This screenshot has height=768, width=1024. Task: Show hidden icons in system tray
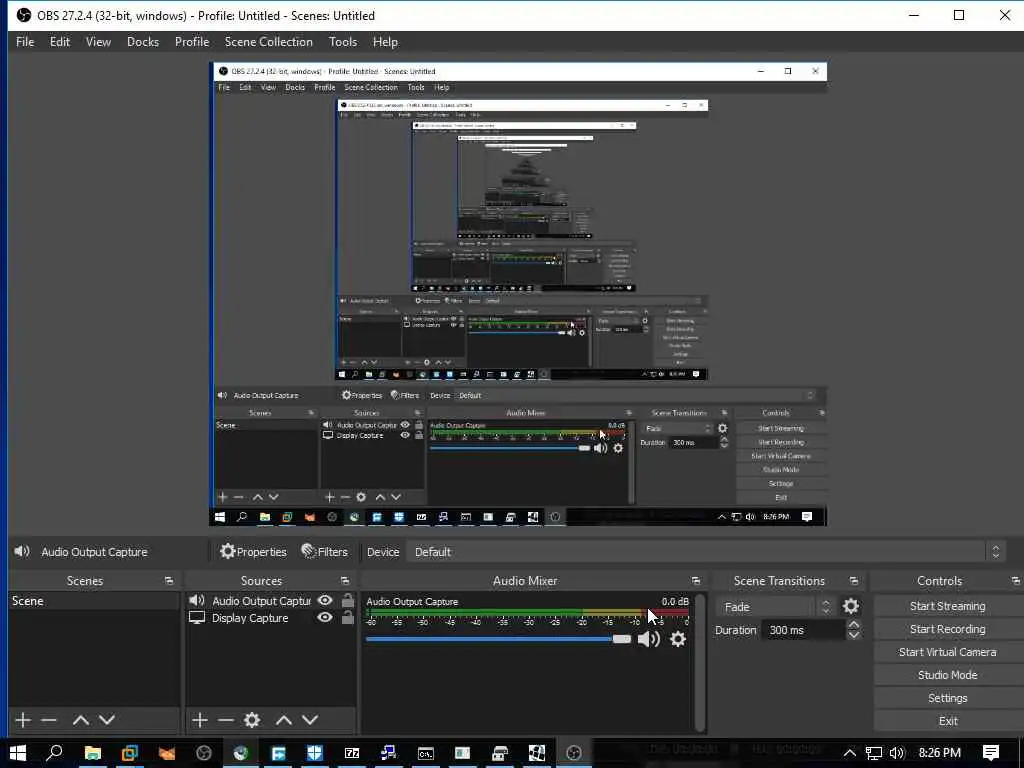tap(850, 753)
